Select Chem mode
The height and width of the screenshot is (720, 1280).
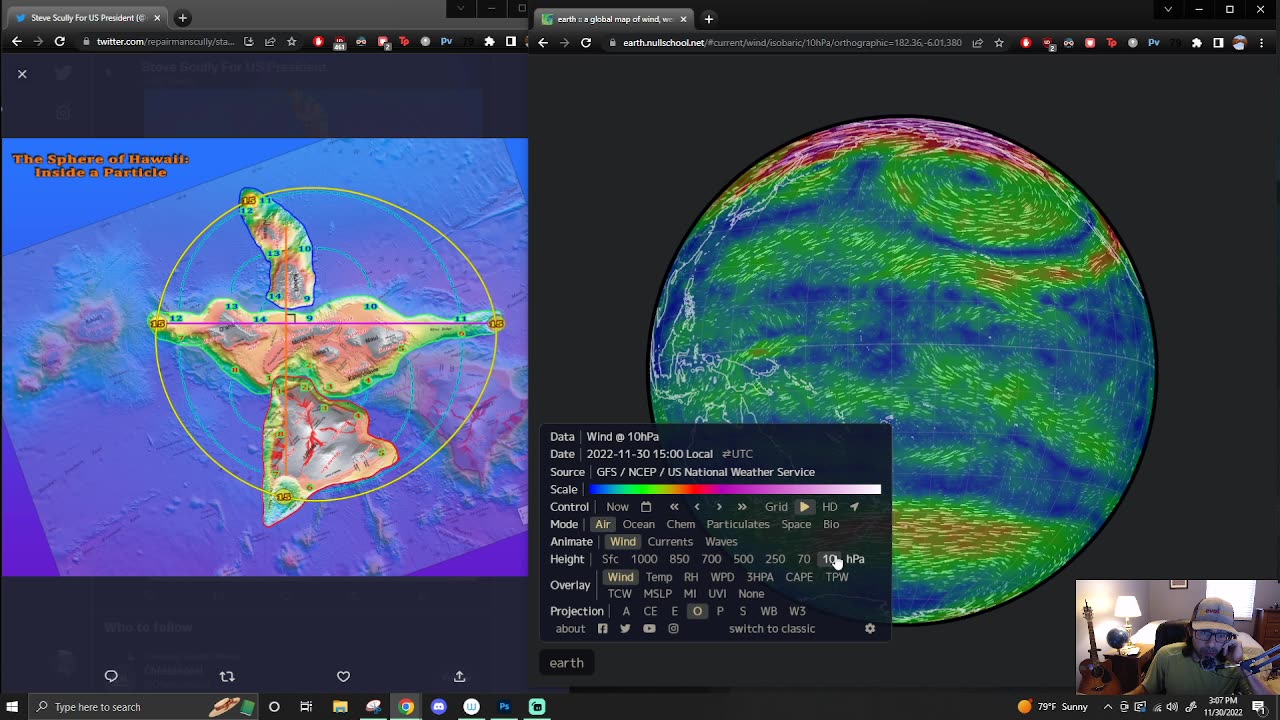tap(681, 524)
